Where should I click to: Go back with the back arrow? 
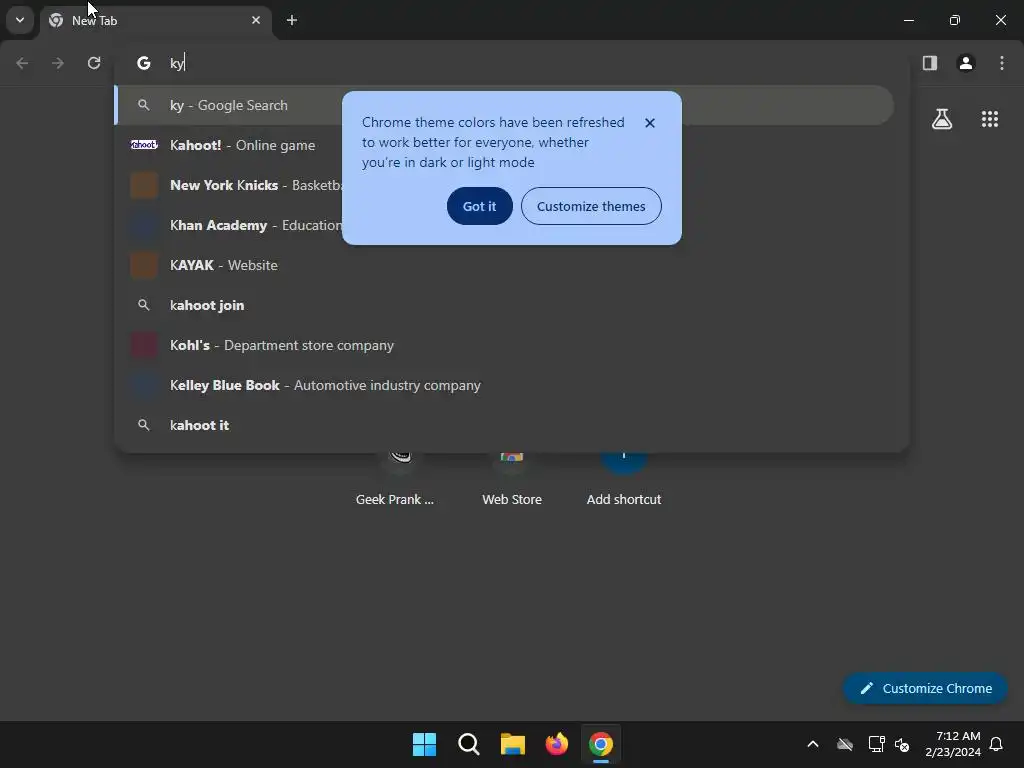point(22,63)
